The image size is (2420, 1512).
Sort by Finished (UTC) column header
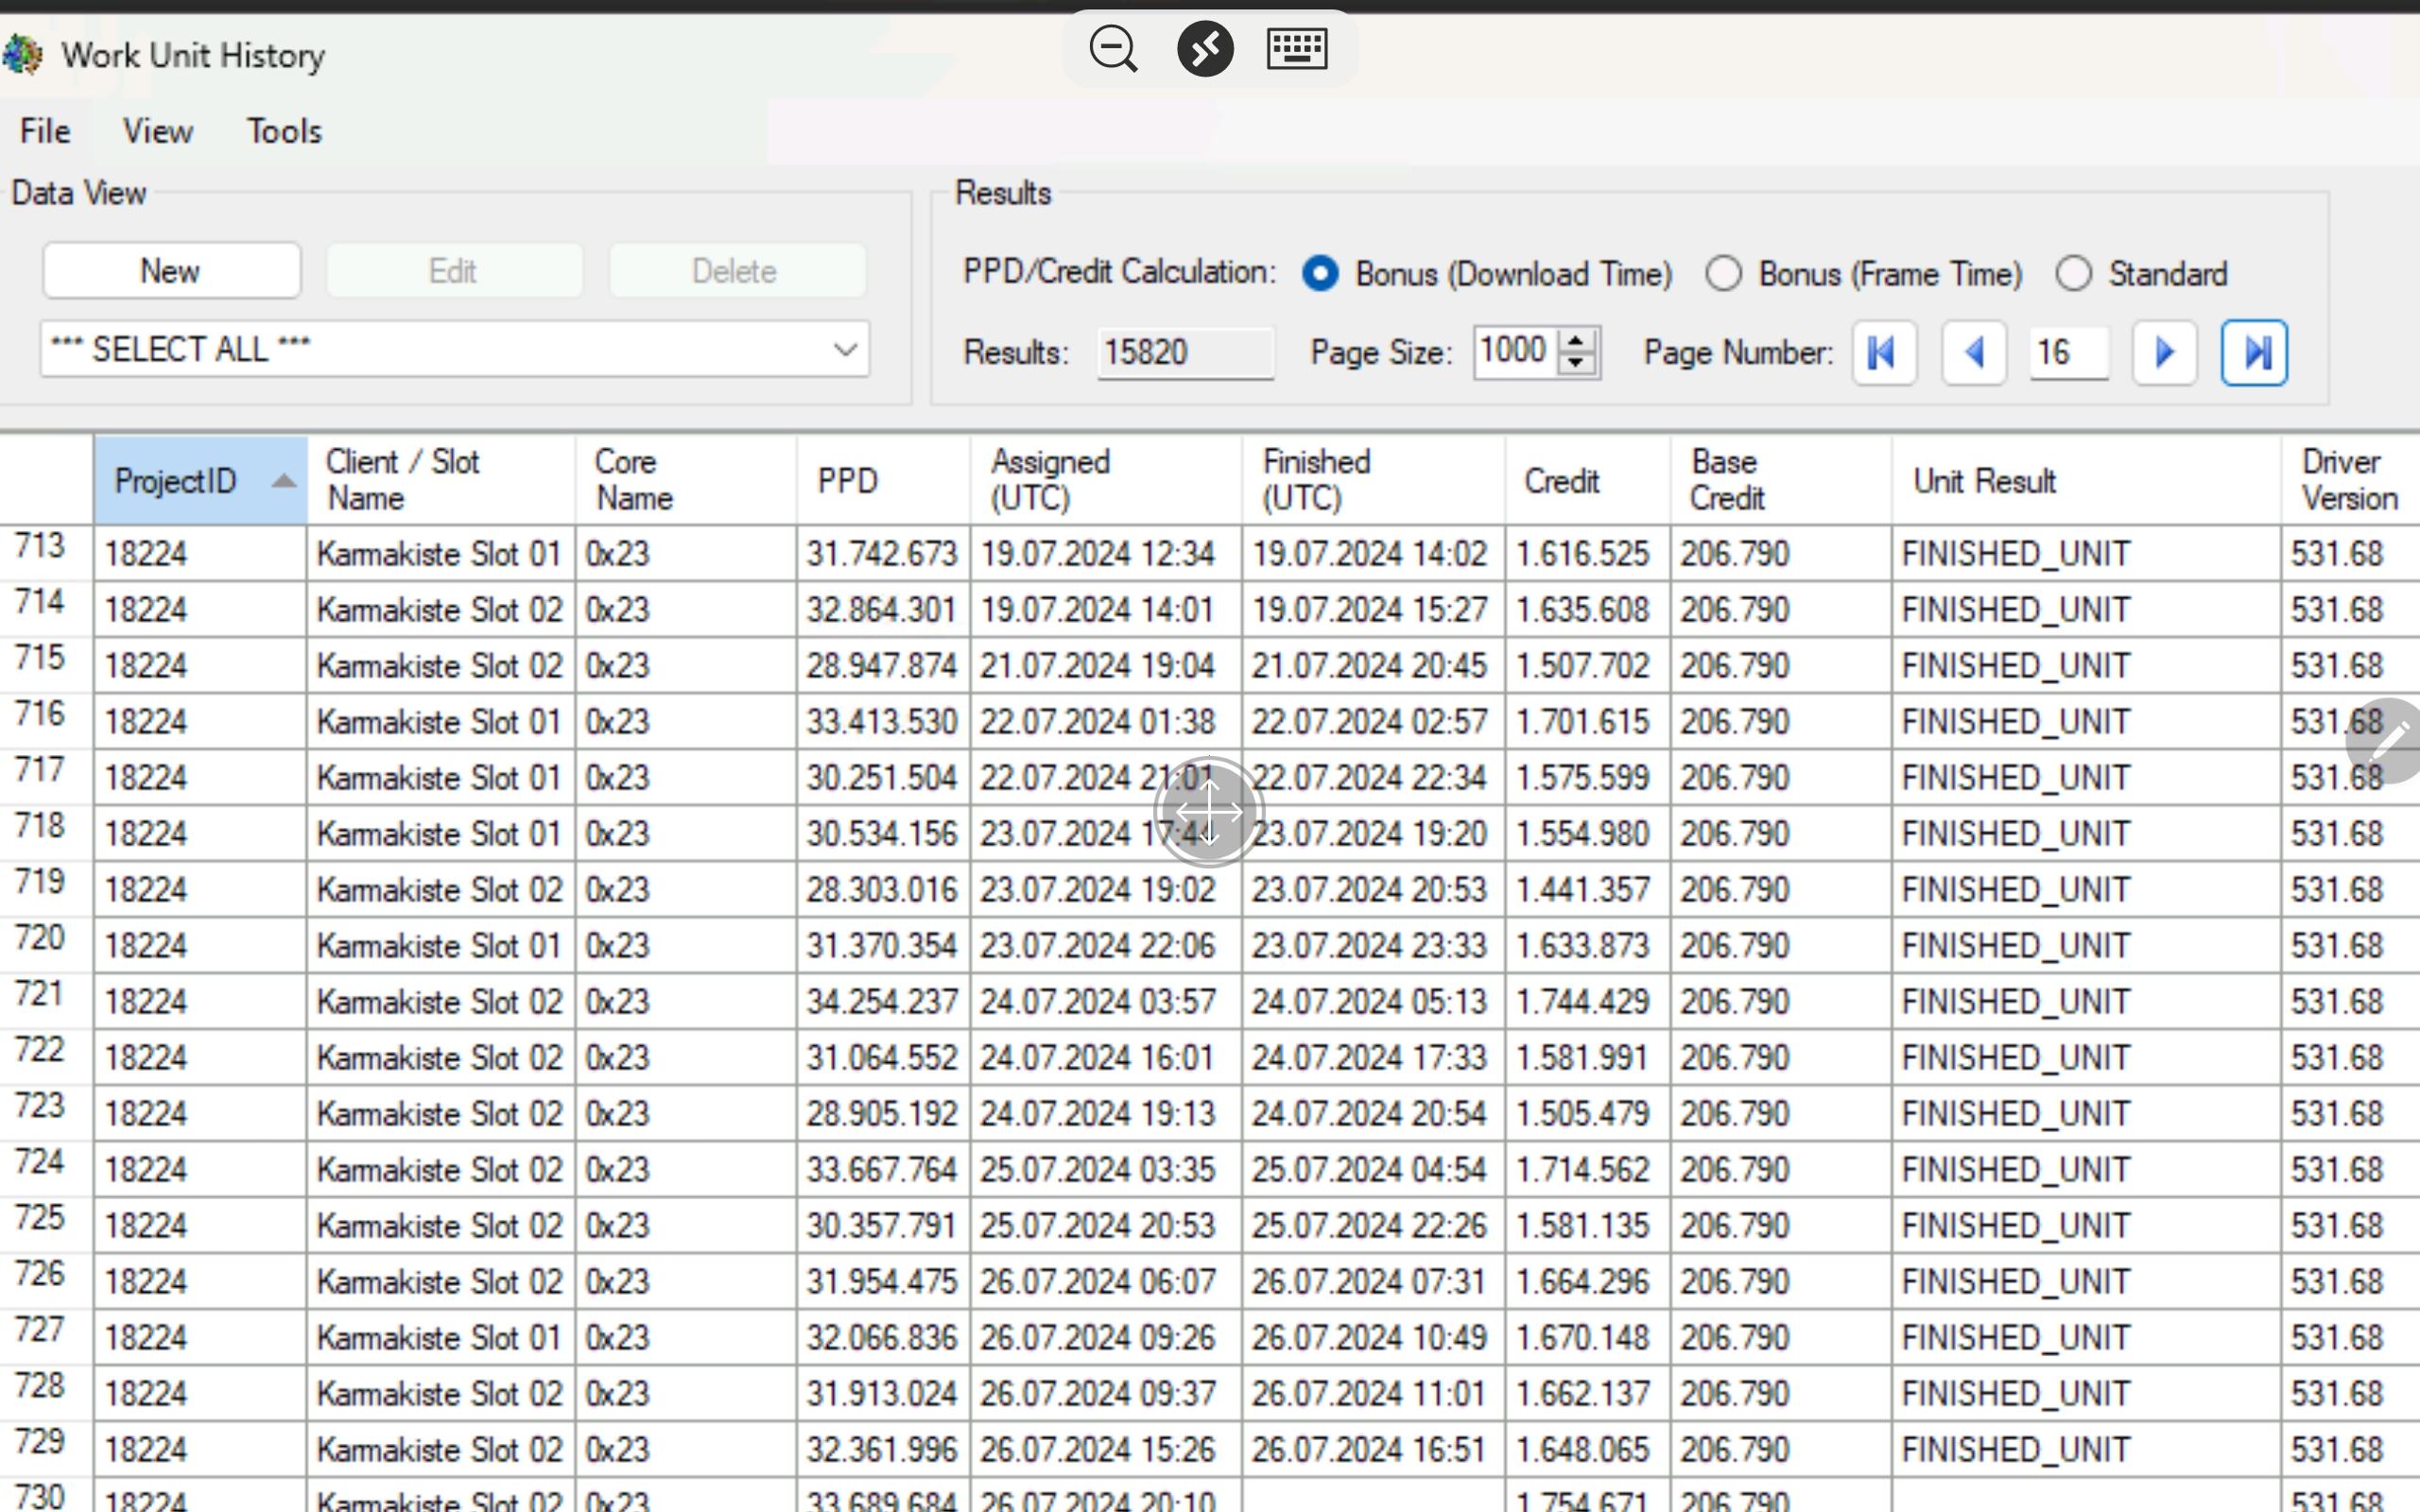click(1373, 480)
